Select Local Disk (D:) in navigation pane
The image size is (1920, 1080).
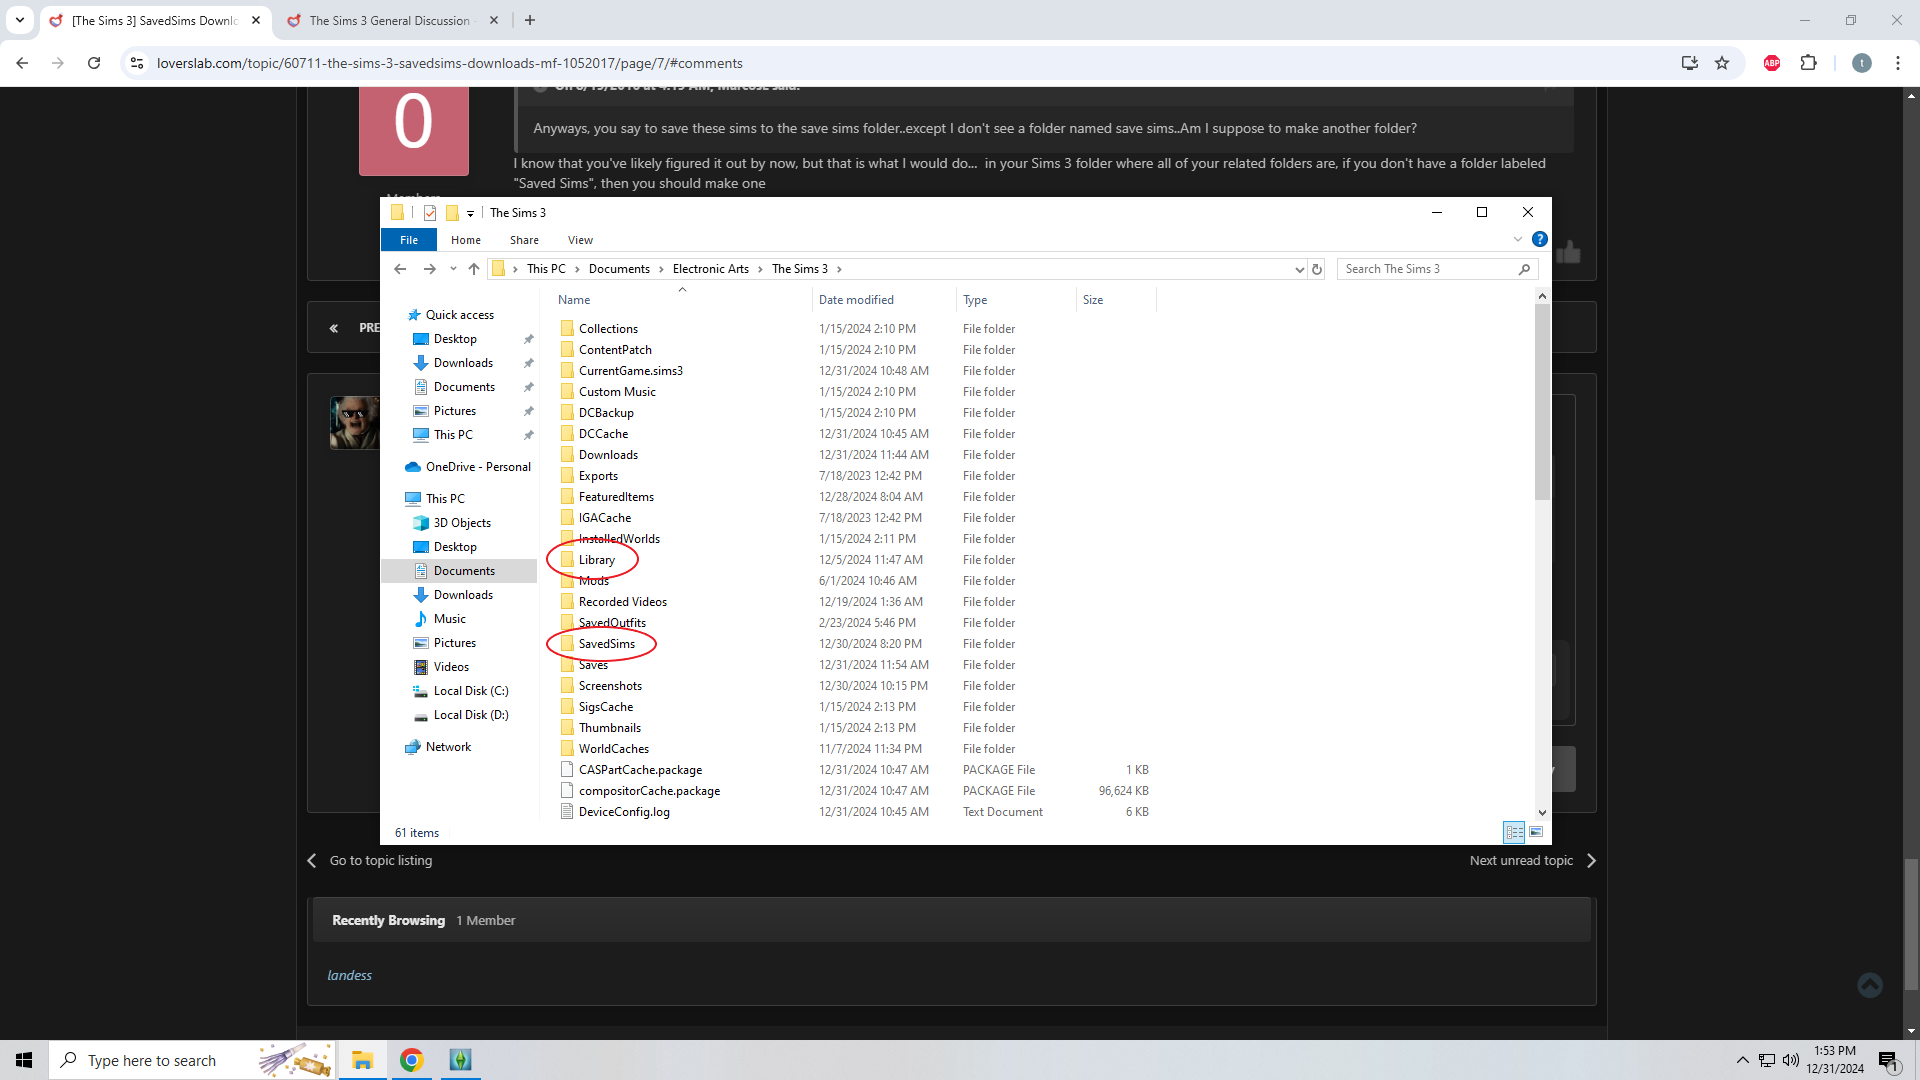tap(471, 715)
